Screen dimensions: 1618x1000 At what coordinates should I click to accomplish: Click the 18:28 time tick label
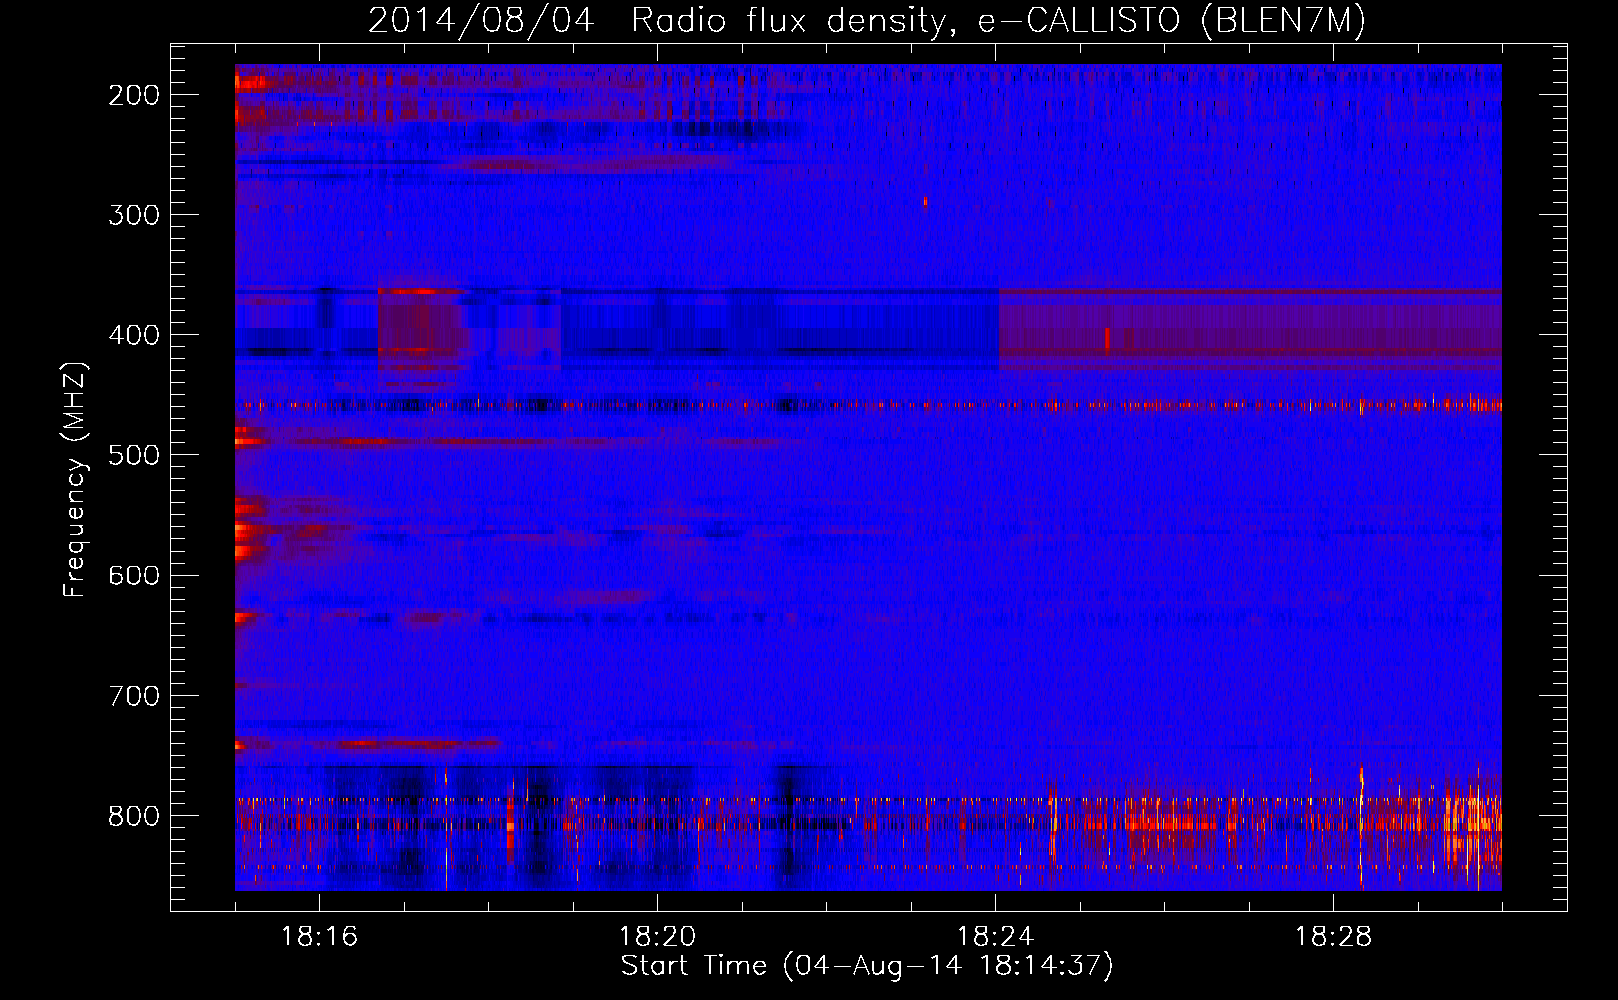[x=1333, y=937]
